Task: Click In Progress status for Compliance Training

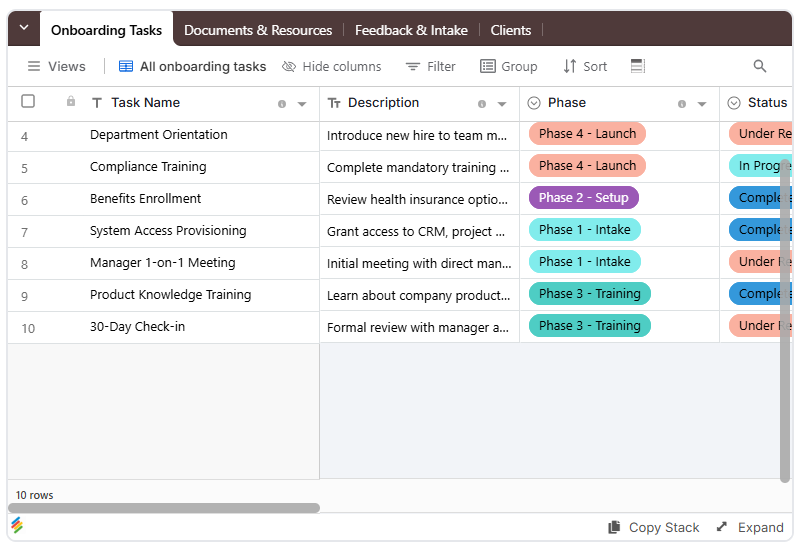Action: [x=760, y=166]
